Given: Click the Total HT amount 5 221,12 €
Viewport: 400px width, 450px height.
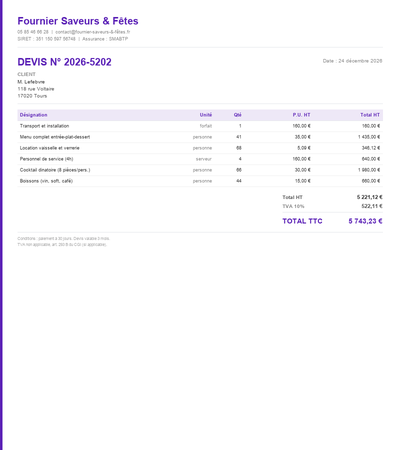Looking at the screenshot, I should 370,197.
